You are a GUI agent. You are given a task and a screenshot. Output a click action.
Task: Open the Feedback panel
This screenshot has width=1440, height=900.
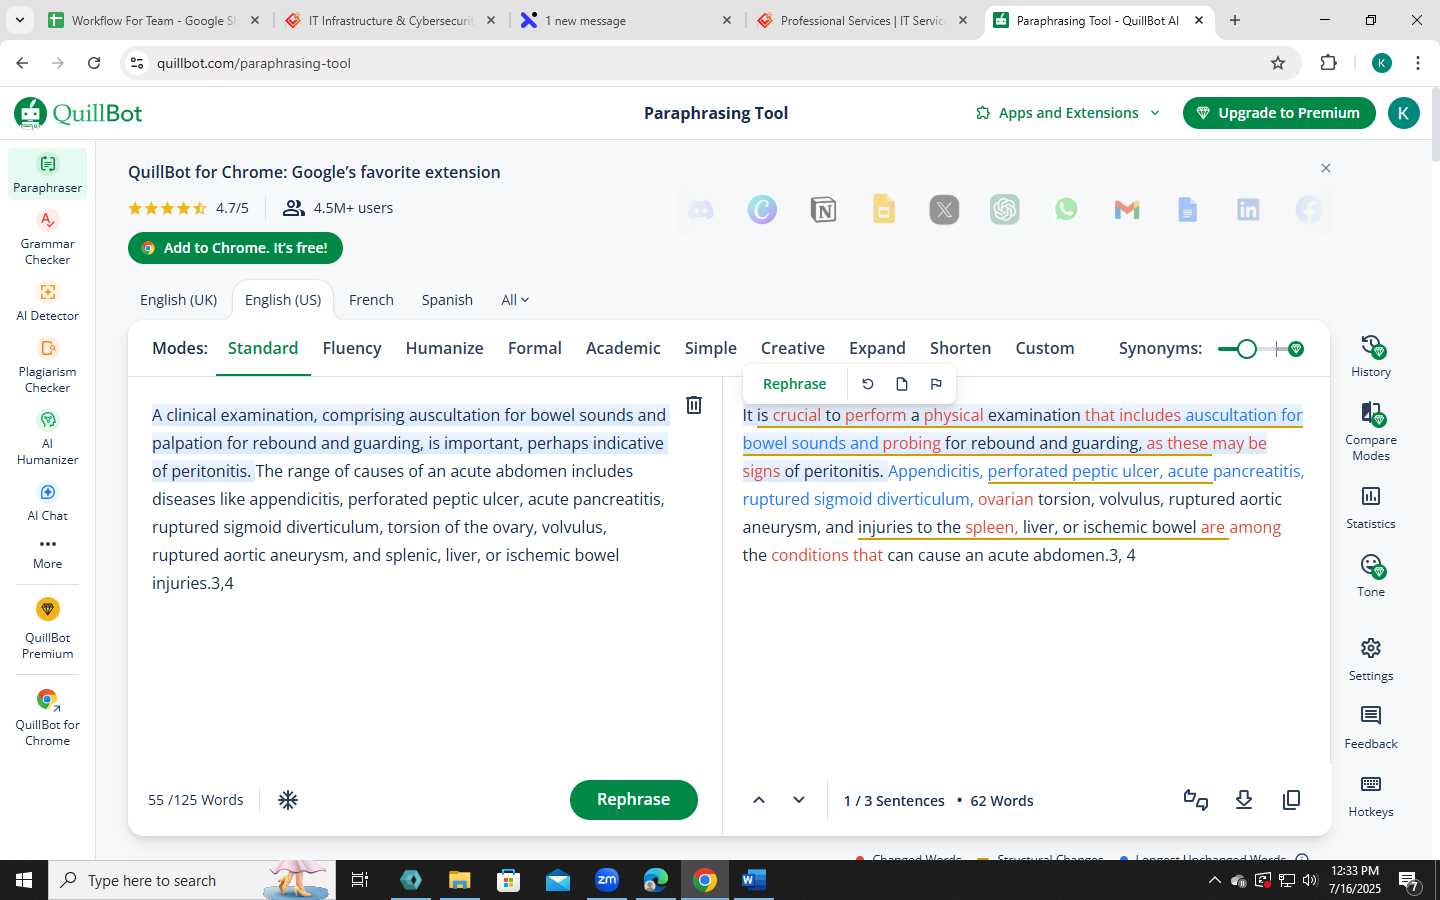(1371, 727)
